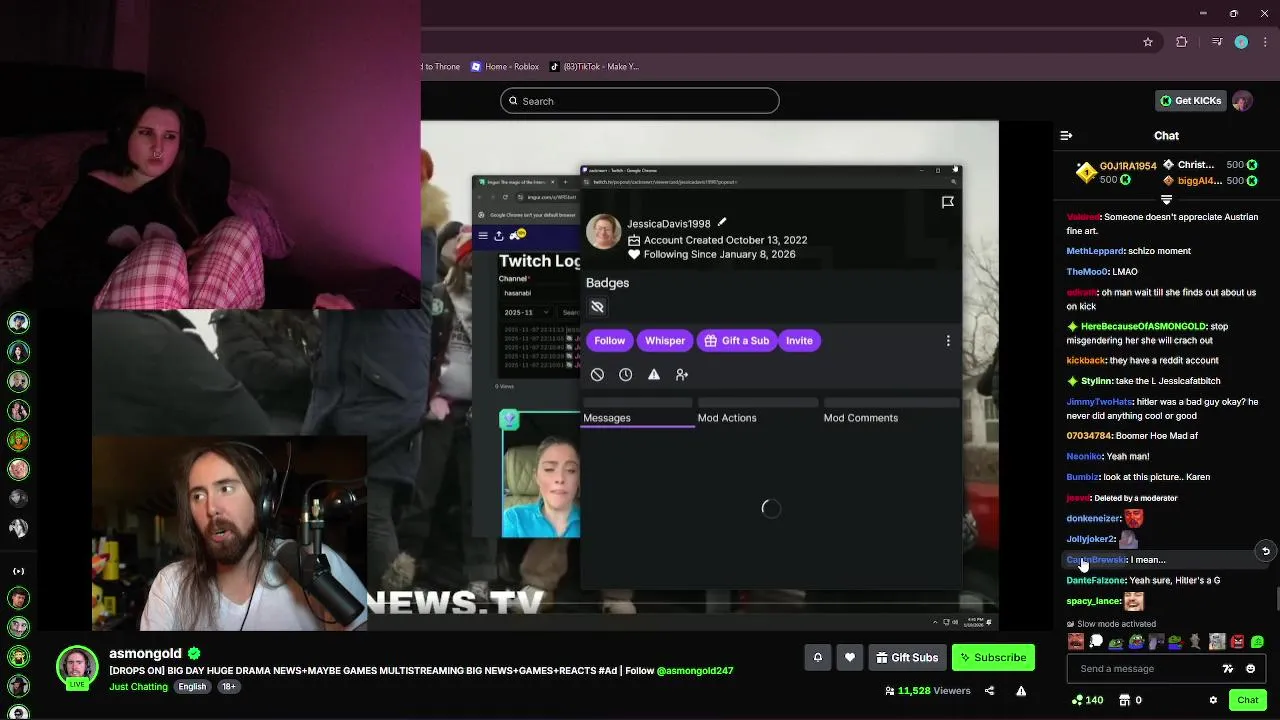Image resolution: width=1280 pixels, height=720 pixels.
Task: Open the shop icon showing 0
Action: click(x=1130, y=700)
